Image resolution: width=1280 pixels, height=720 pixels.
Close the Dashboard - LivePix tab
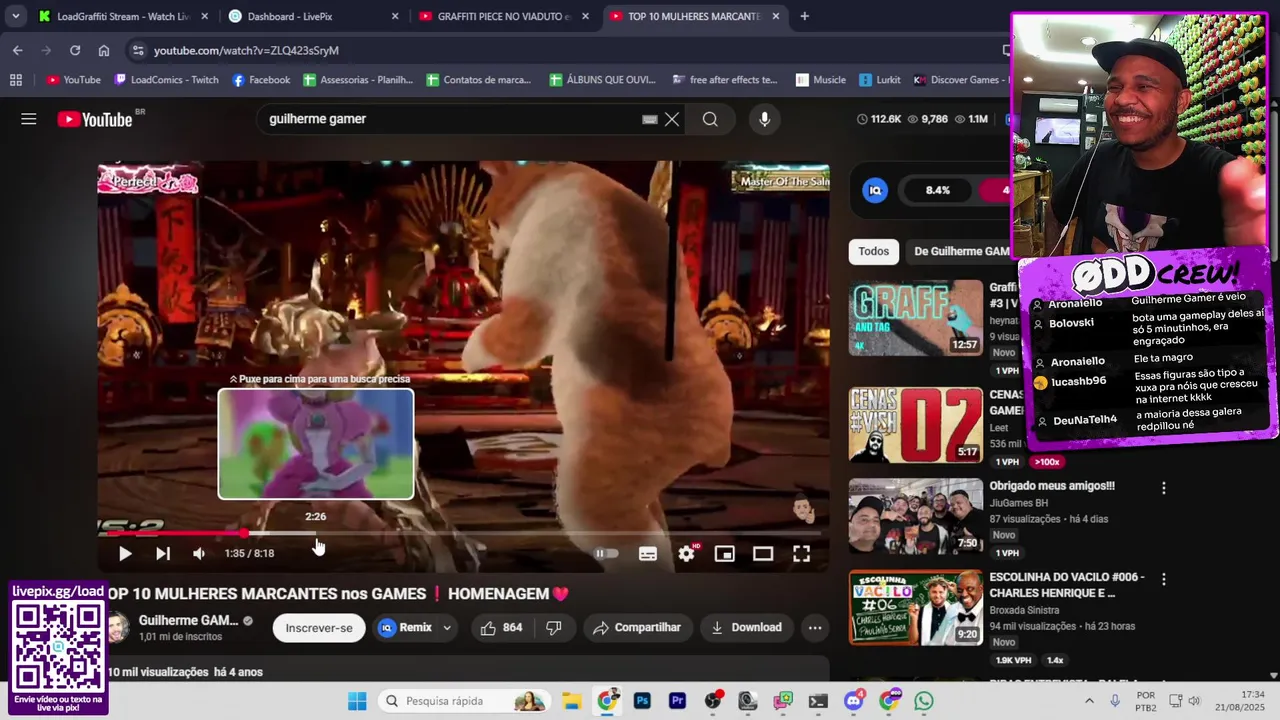[x=395, y=16]
